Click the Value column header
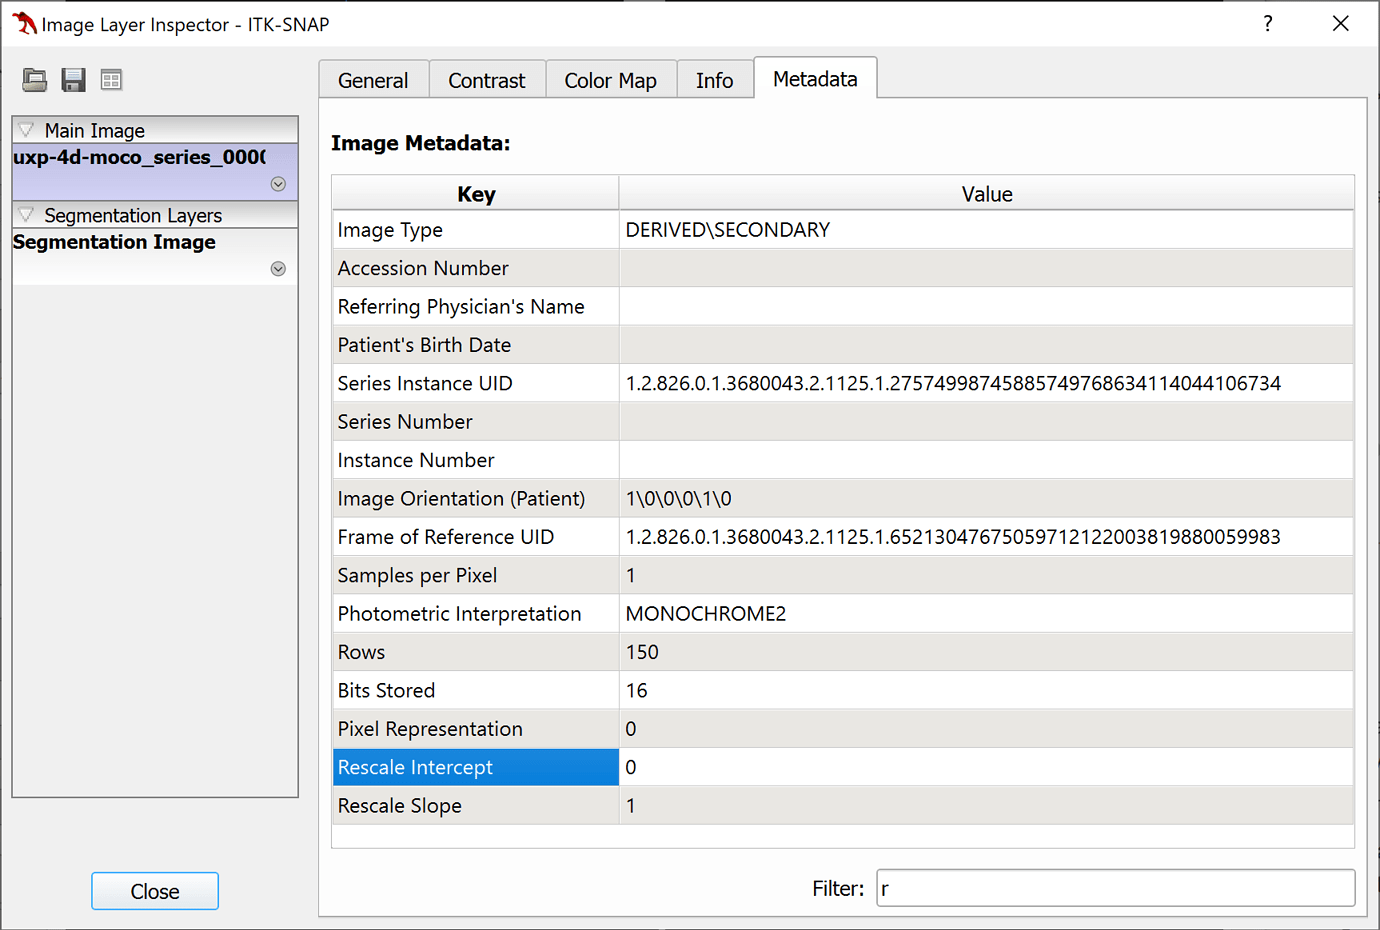Viewport: 1380px width, 930px height. tap(986, 194)
